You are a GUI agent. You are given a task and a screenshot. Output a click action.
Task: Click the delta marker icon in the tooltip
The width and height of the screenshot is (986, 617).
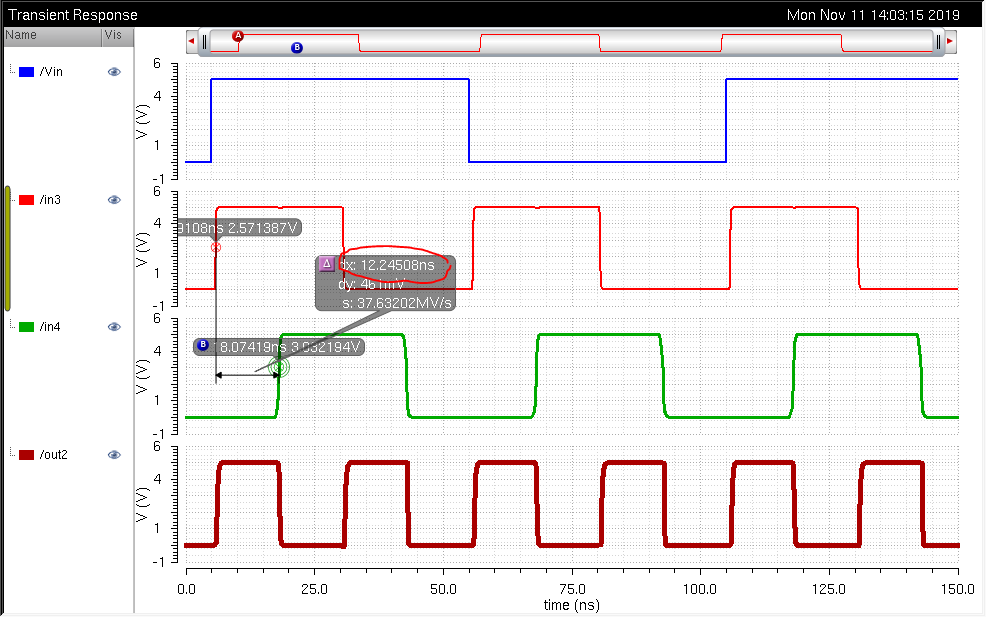[x=326, y=264]
